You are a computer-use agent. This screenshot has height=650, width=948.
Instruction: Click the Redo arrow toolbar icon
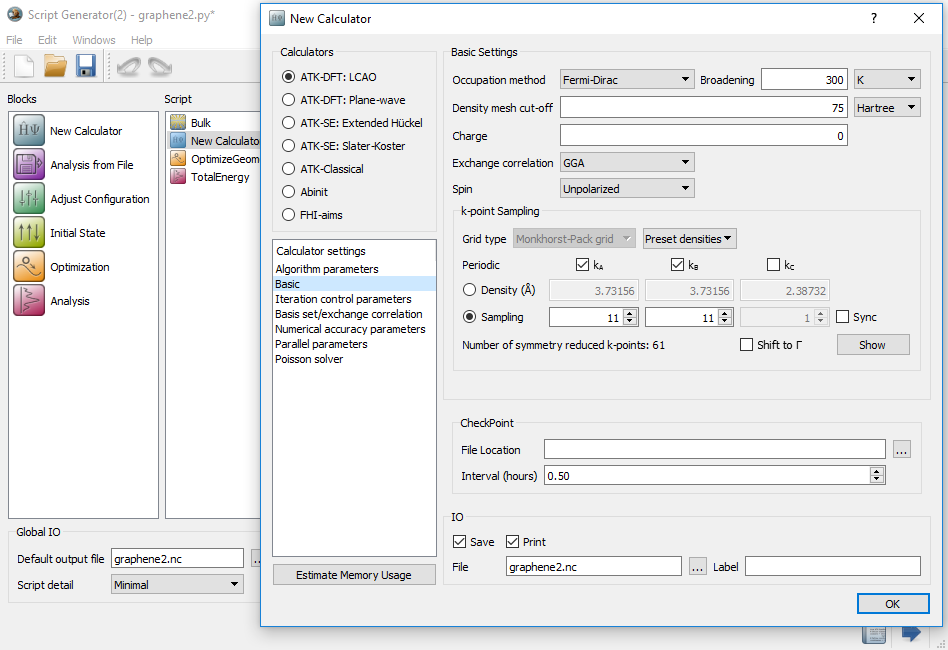(160, 66)
